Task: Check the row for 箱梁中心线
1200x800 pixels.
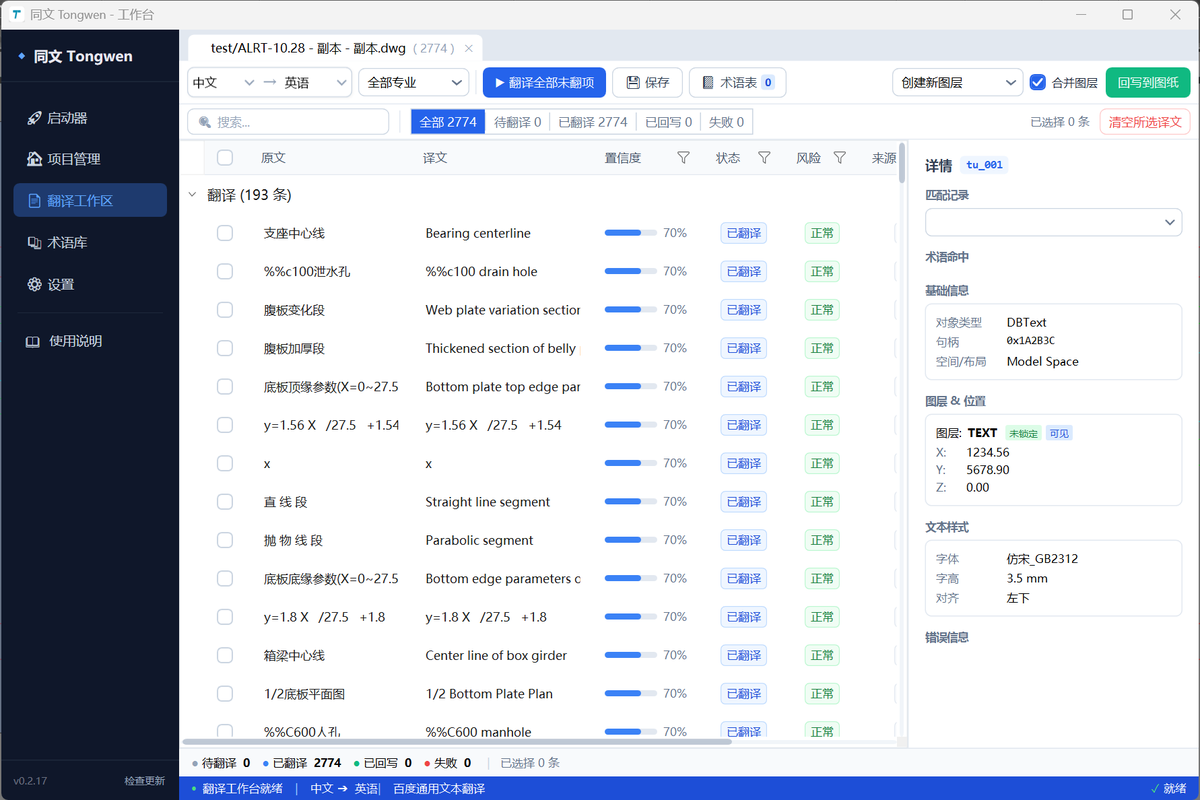Action: coord(225,655)
